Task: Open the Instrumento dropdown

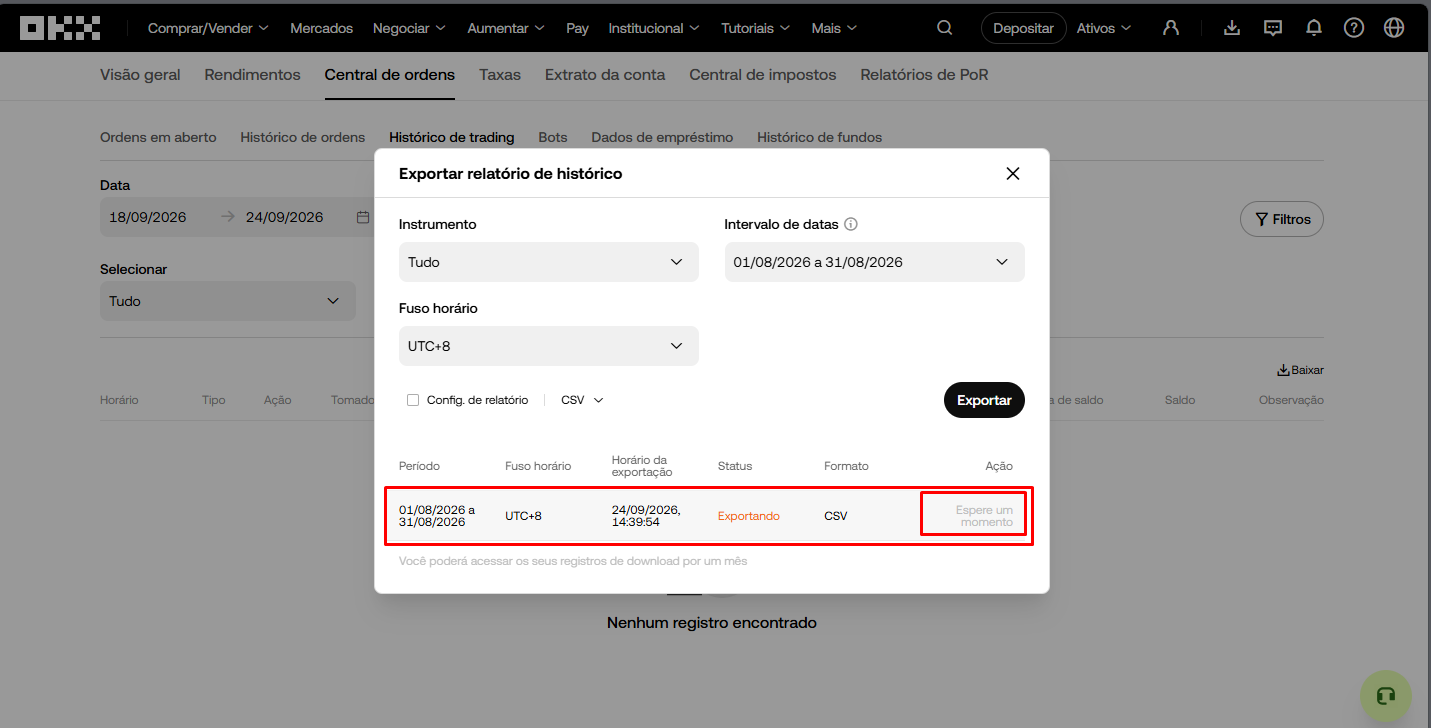Action: click(549, 262)
